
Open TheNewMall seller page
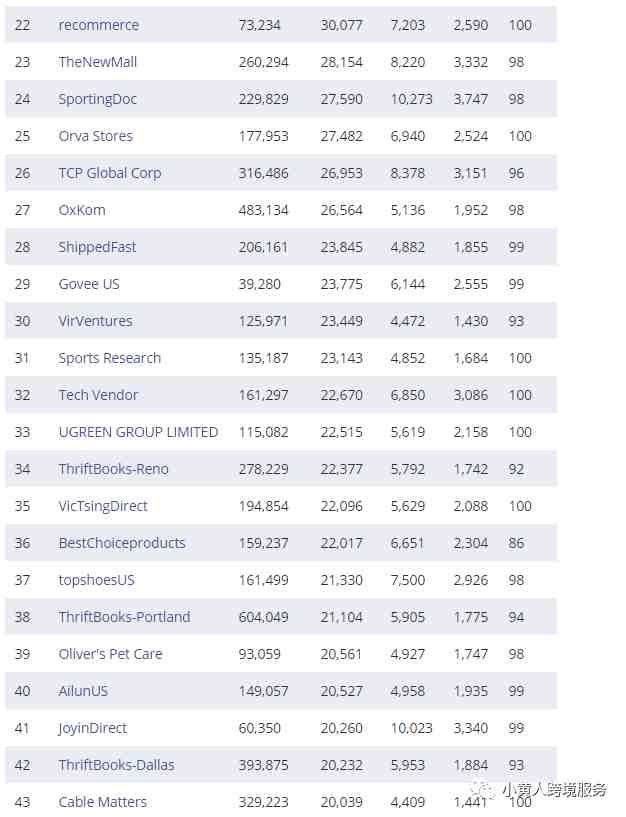tap(97, 62)
